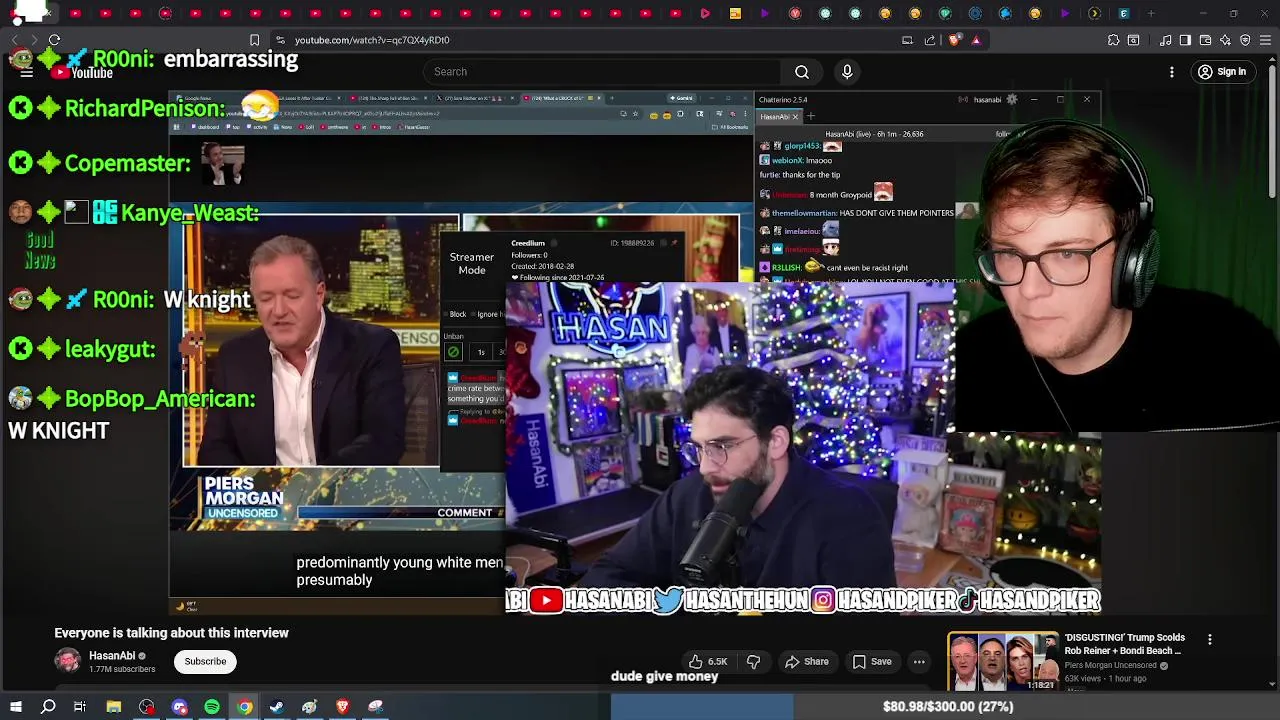Click the share page icon in address bar

pos(930,40)
